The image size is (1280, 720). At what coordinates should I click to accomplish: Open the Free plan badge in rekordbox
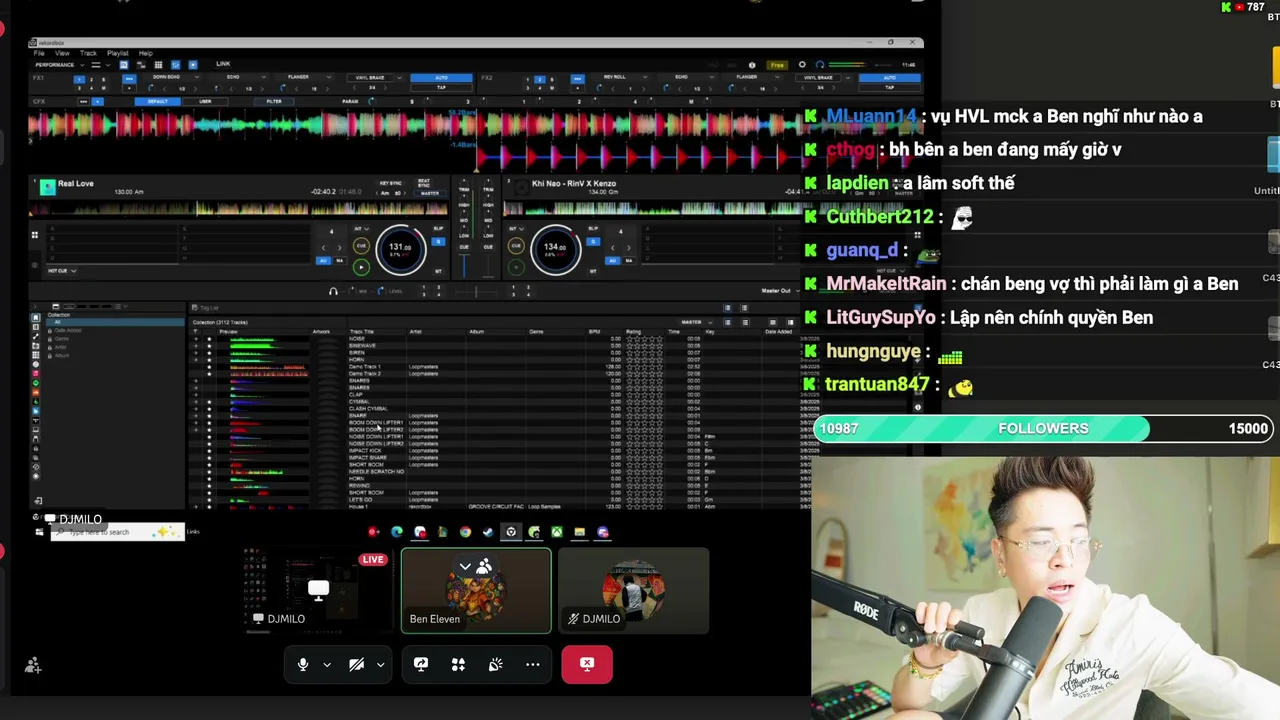tap(777, 65)
